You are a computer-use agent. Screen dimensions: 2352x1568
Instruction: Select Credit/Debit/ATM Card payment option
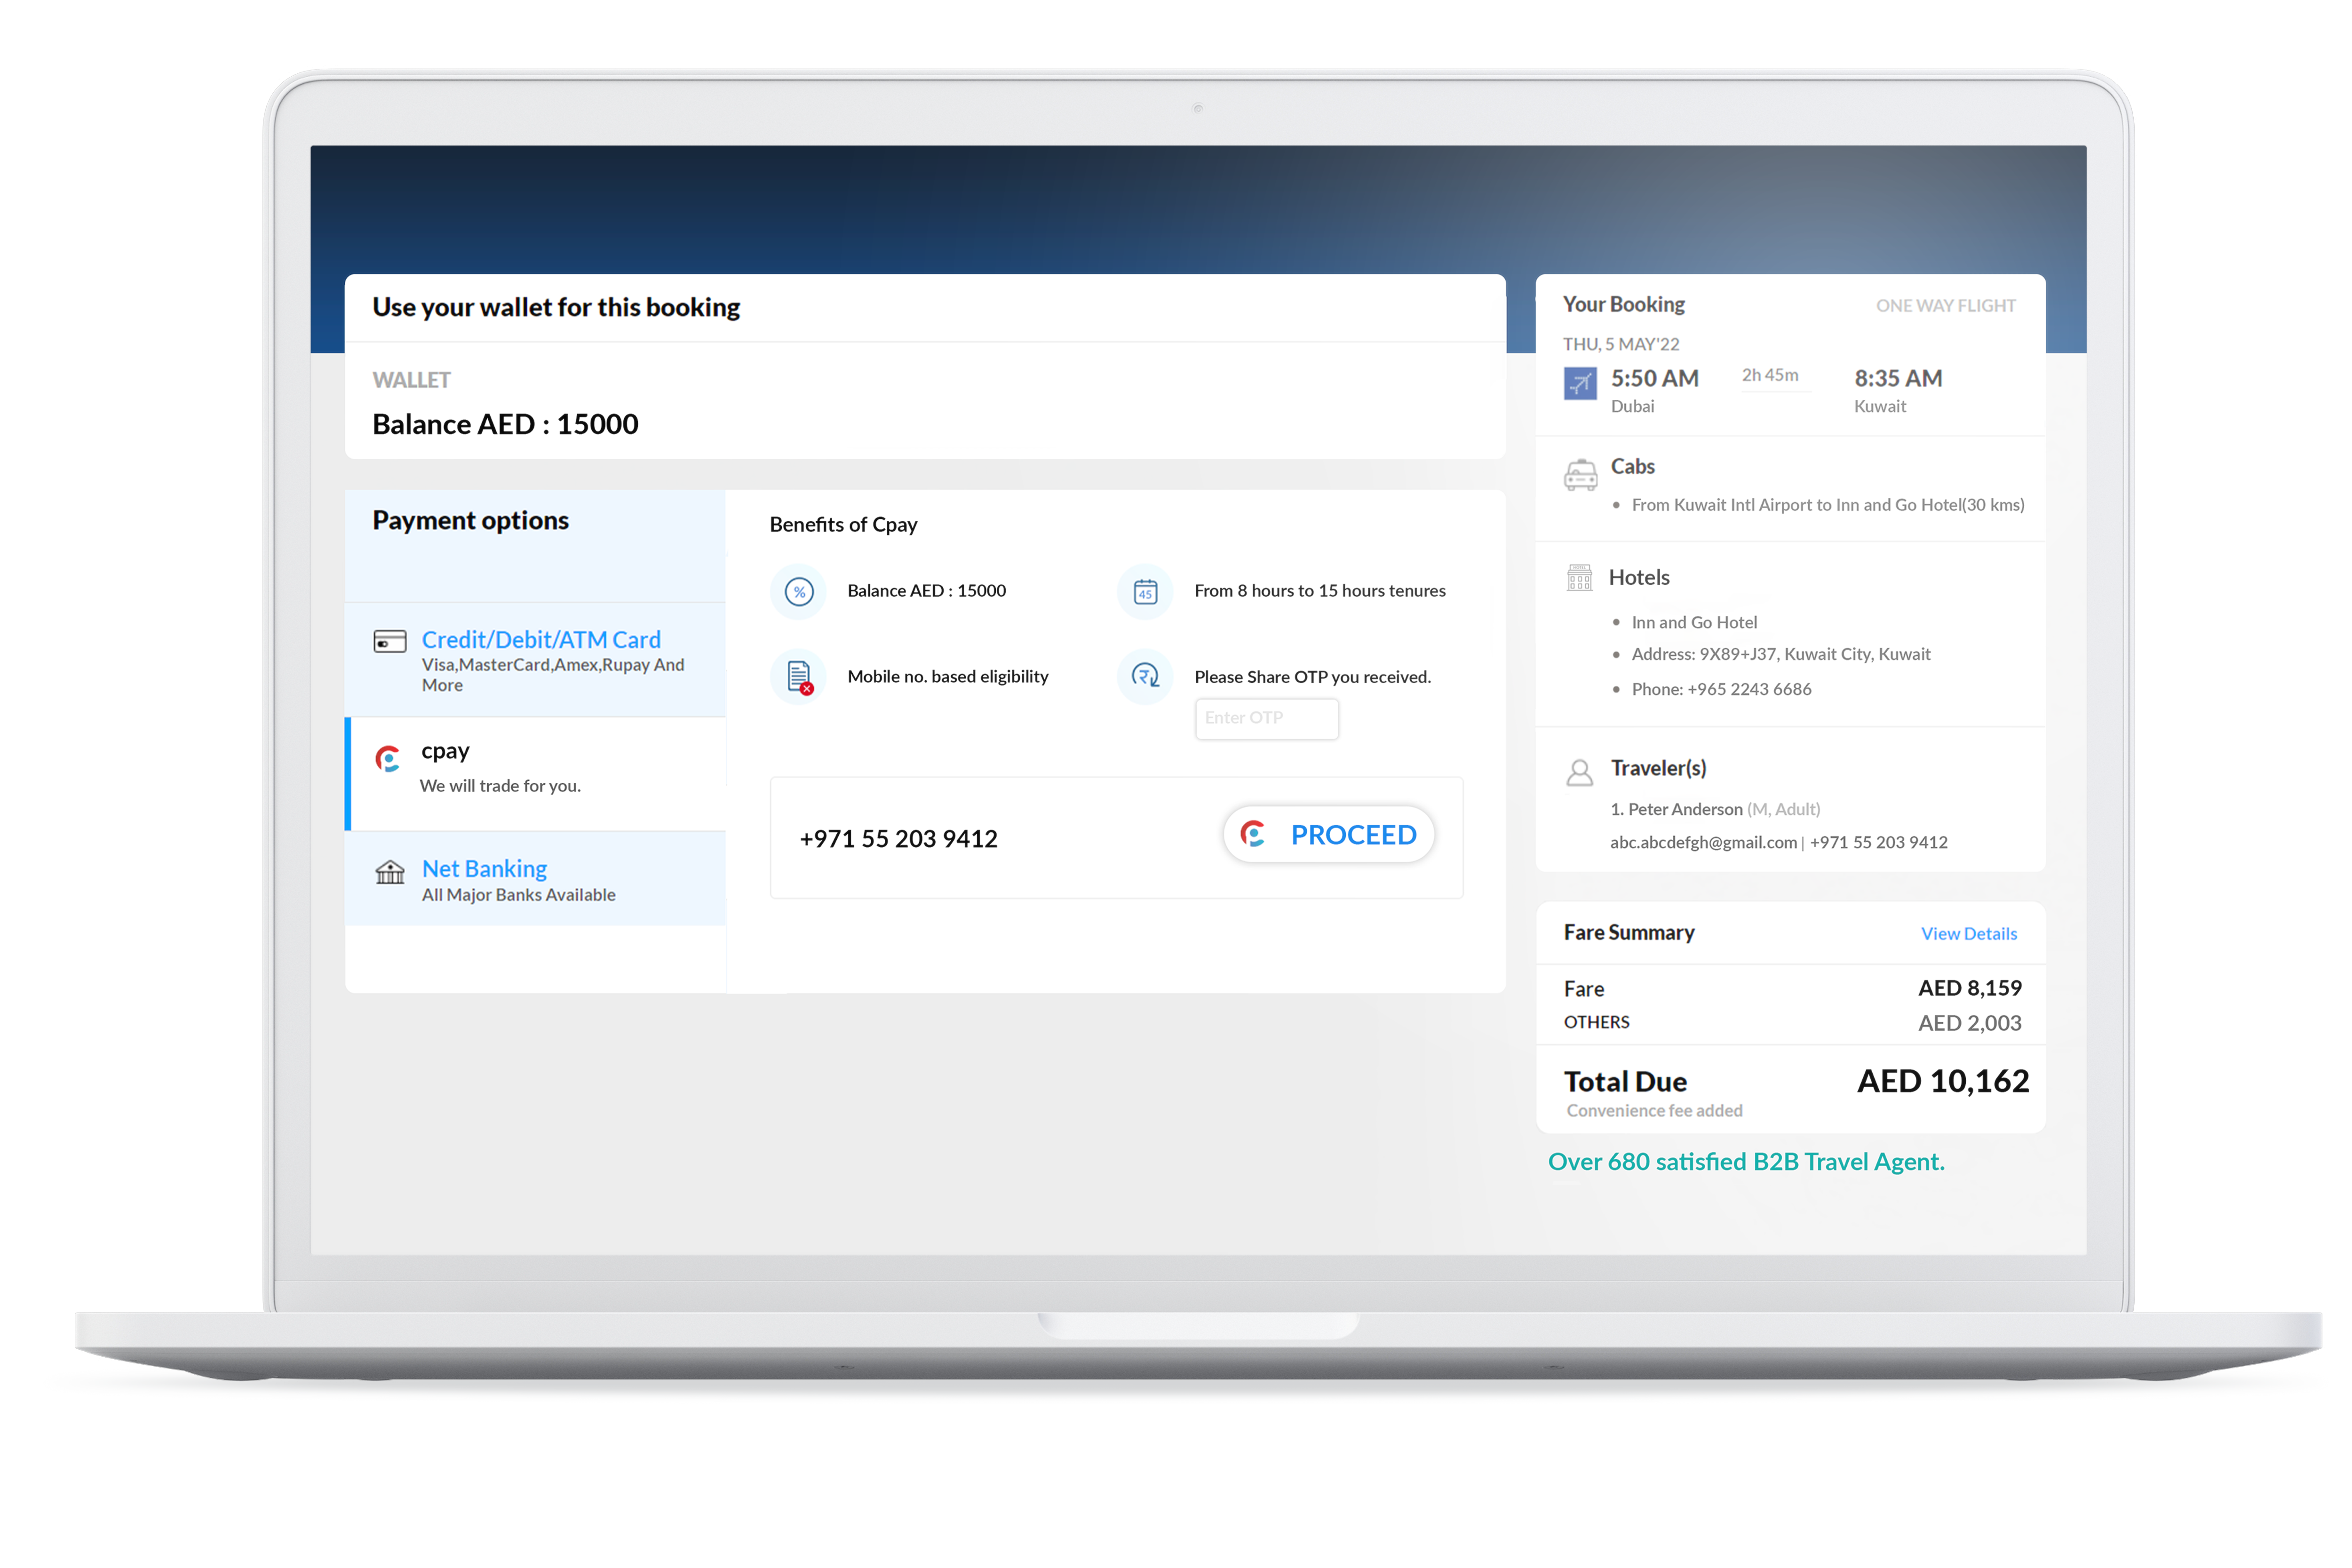coord(541,640)
